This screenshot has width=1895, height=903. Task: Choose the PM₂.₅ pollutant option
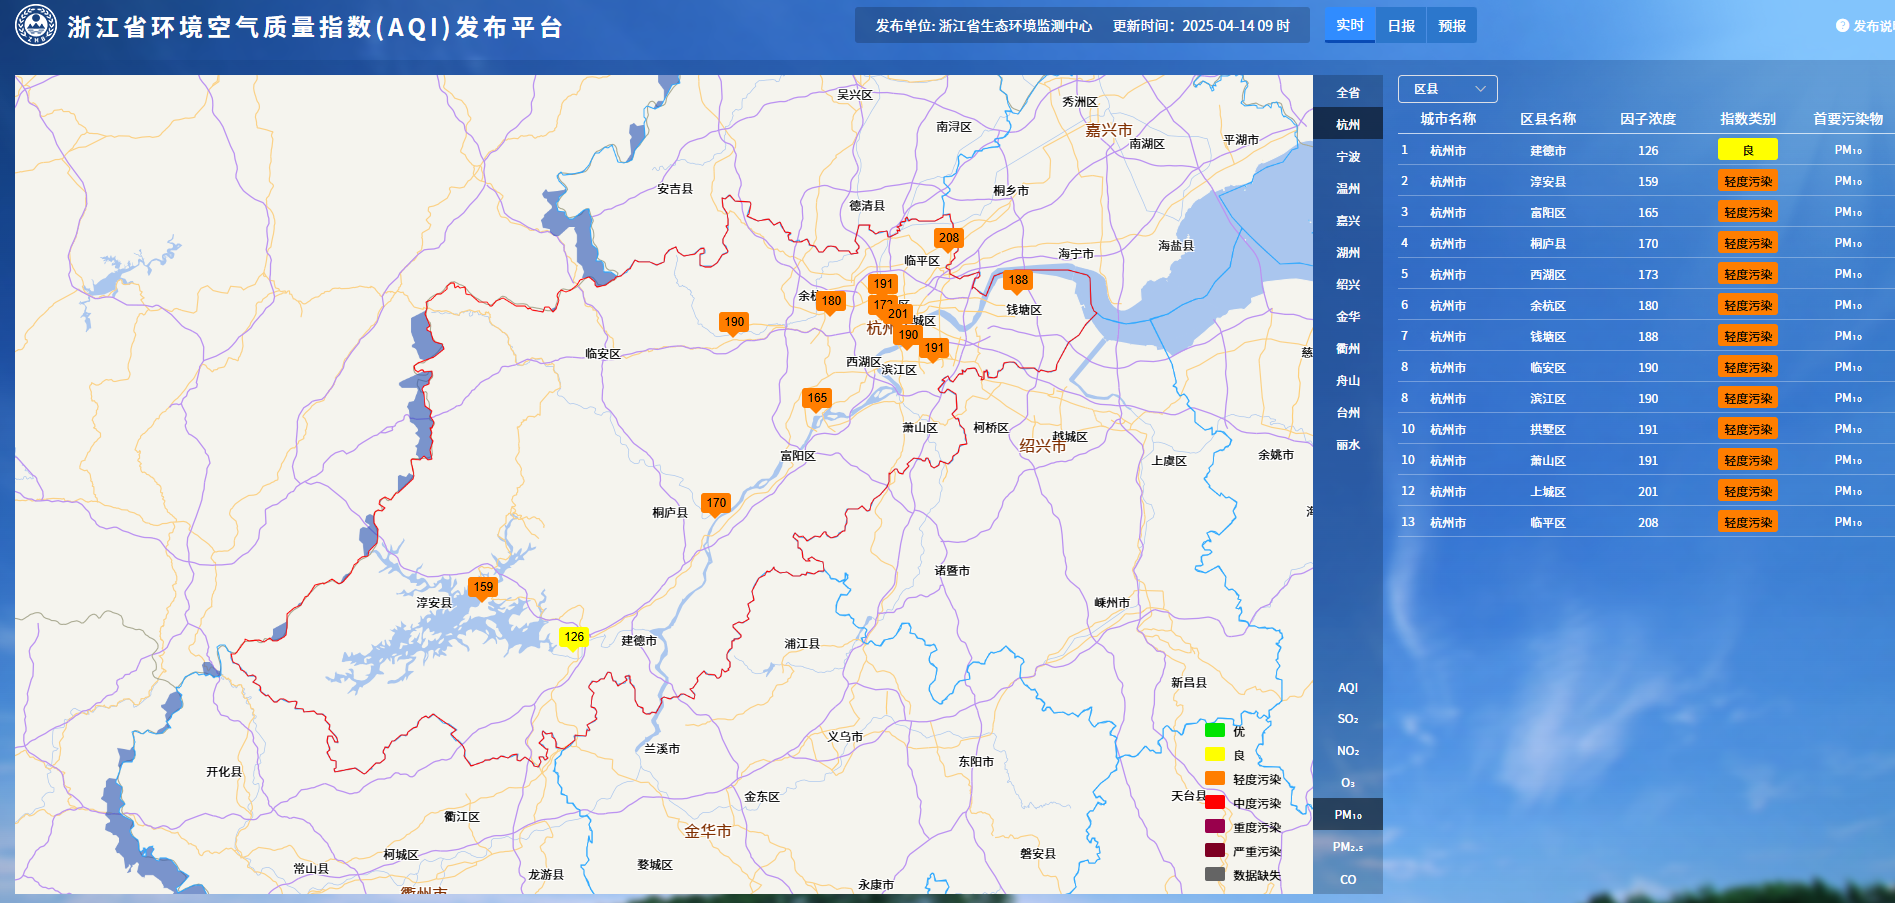click(x=1348, y=847)
